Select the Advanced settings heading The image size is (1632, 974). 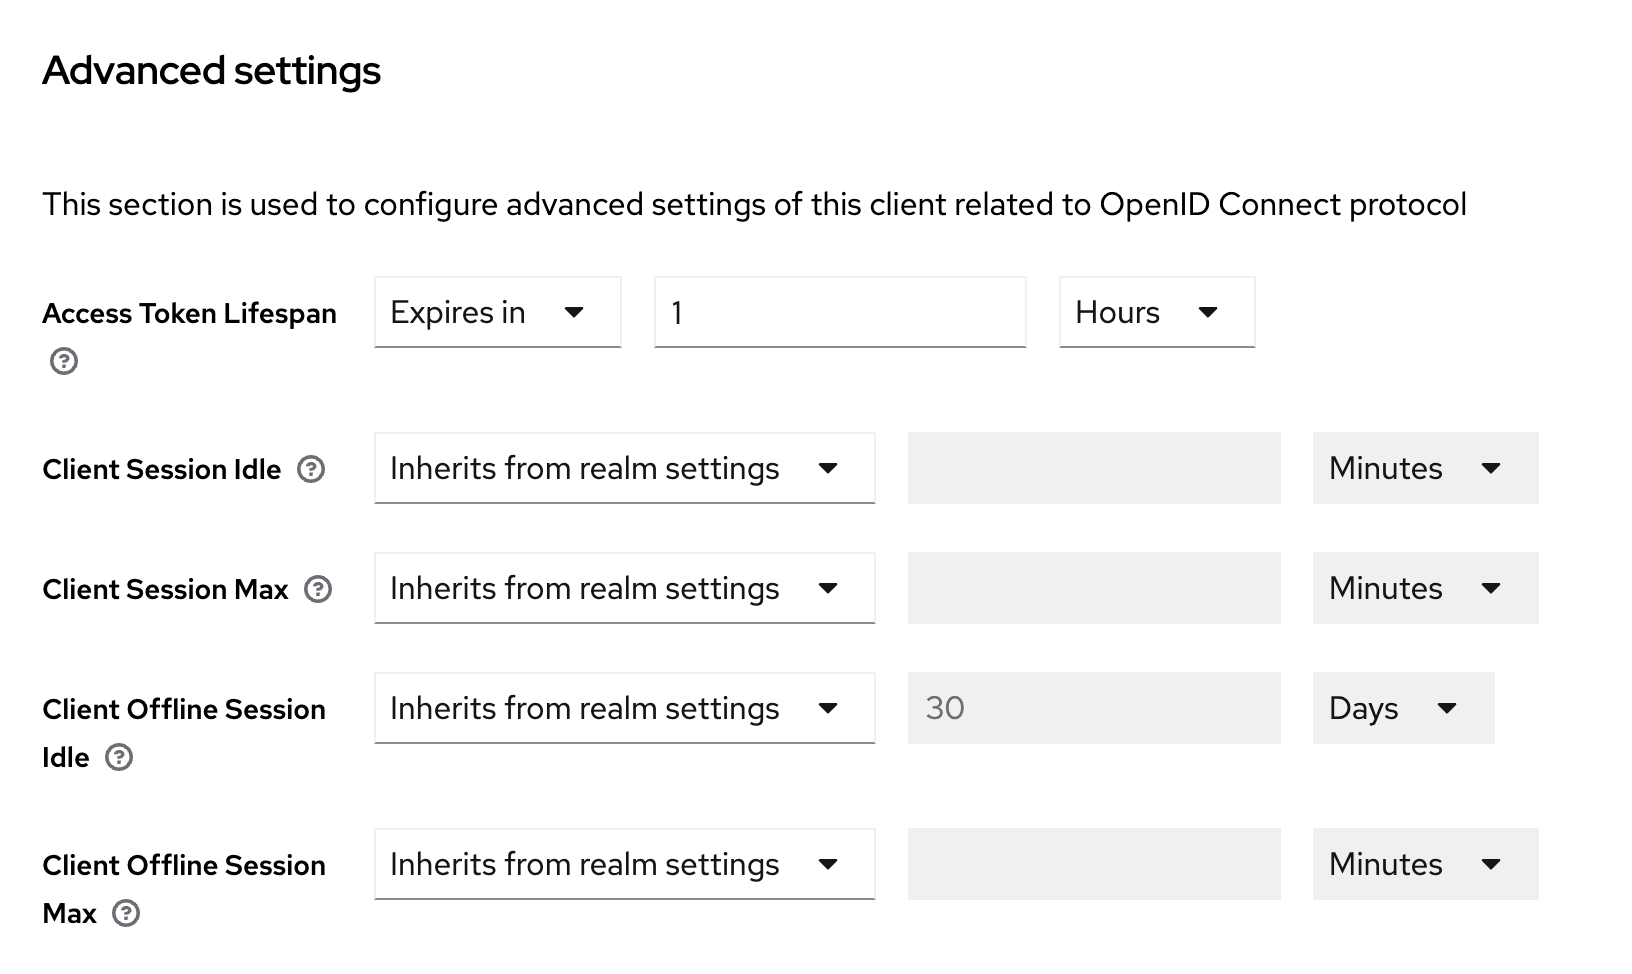click(x=211, y=70)
